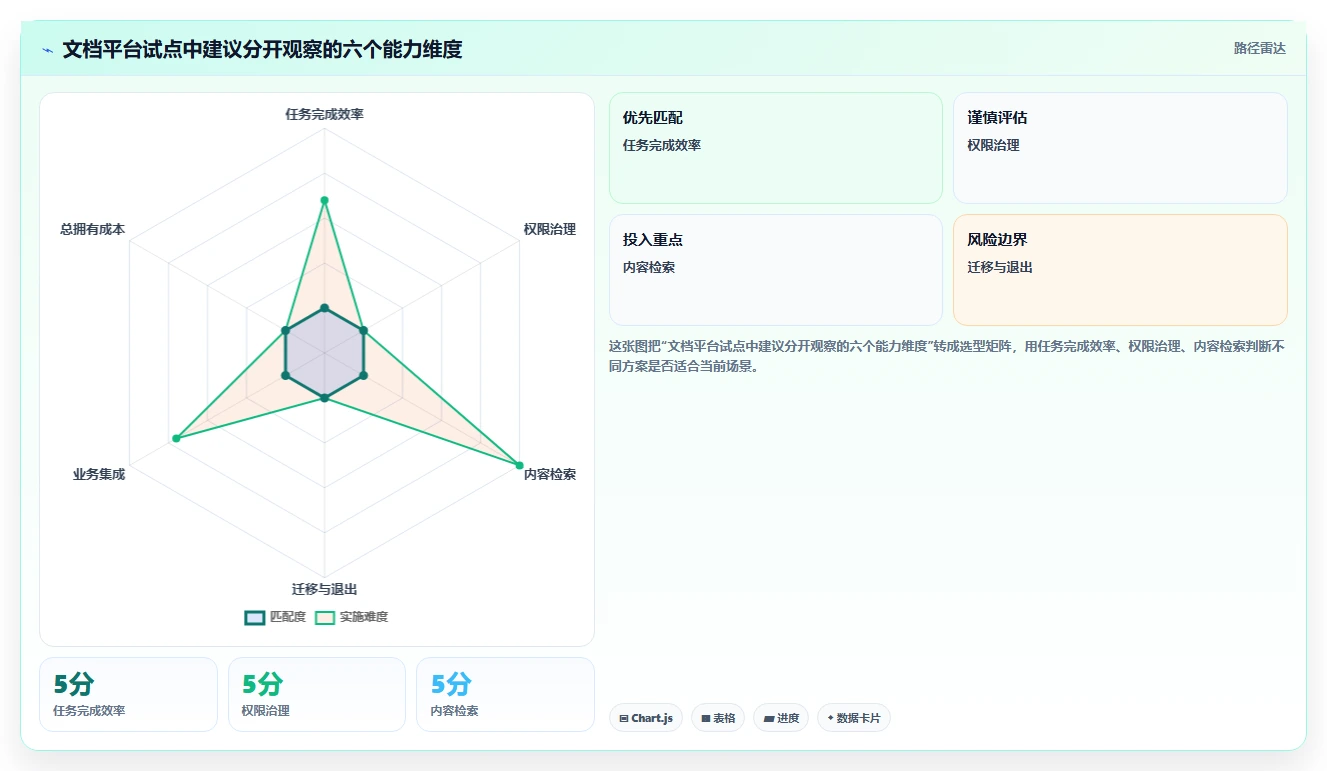
Task: Click the 内容检索 radar axis label
Action: [550, 474]
